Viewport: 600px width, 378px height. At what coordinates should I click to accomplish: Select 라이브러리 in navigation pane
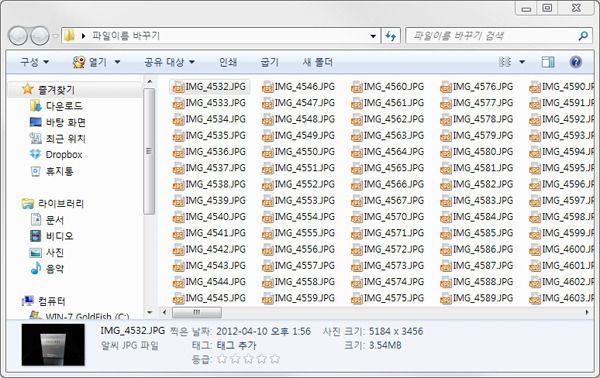tap(60, 204)
